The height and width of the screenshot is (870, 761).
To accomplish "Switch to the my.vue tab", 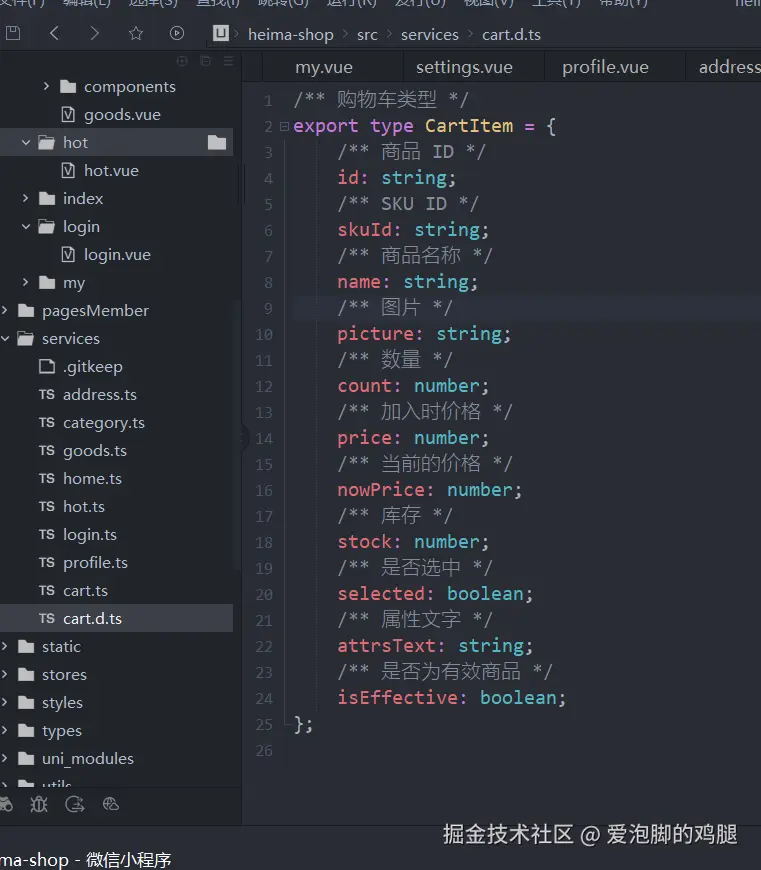I will 324,67.
